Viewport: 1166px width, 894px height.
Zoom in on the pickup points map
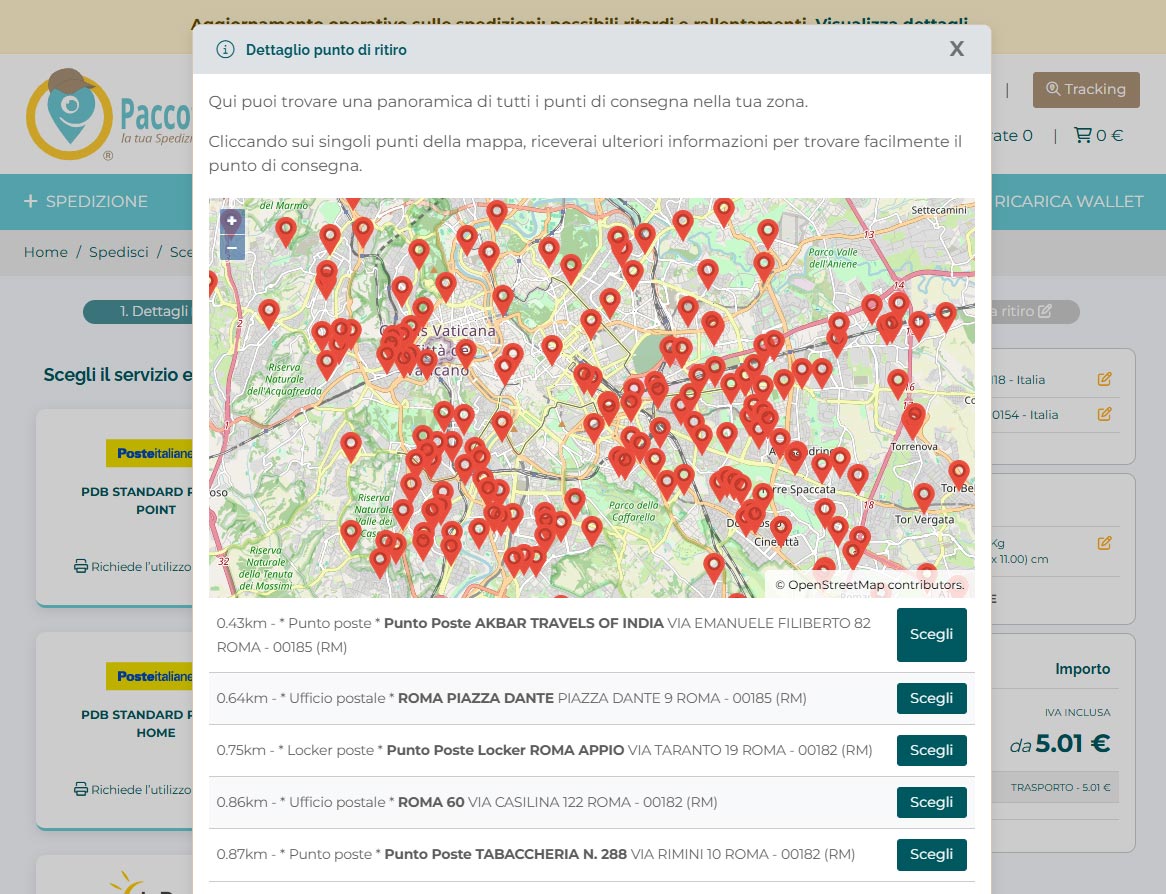[232, 221]
